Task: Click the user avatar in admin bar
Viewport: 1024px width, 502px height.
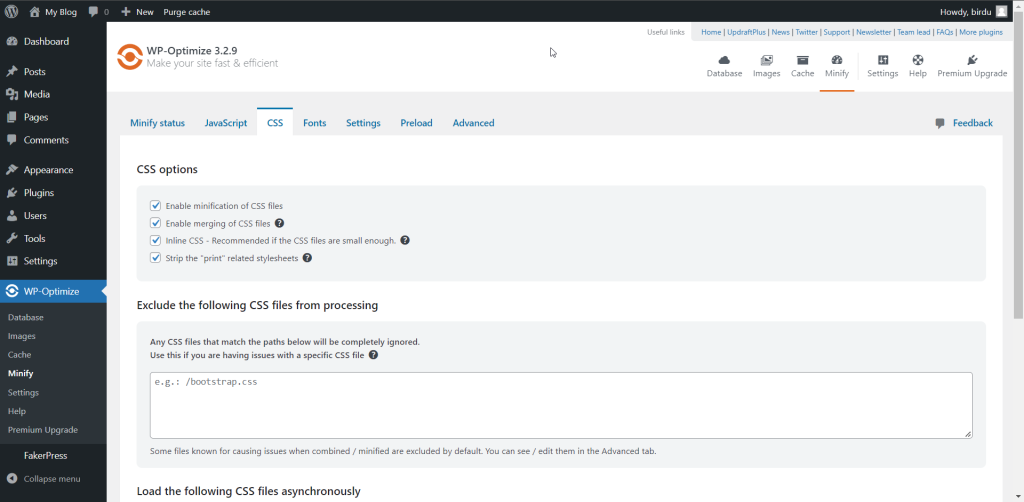Action: coord(1001,12)
